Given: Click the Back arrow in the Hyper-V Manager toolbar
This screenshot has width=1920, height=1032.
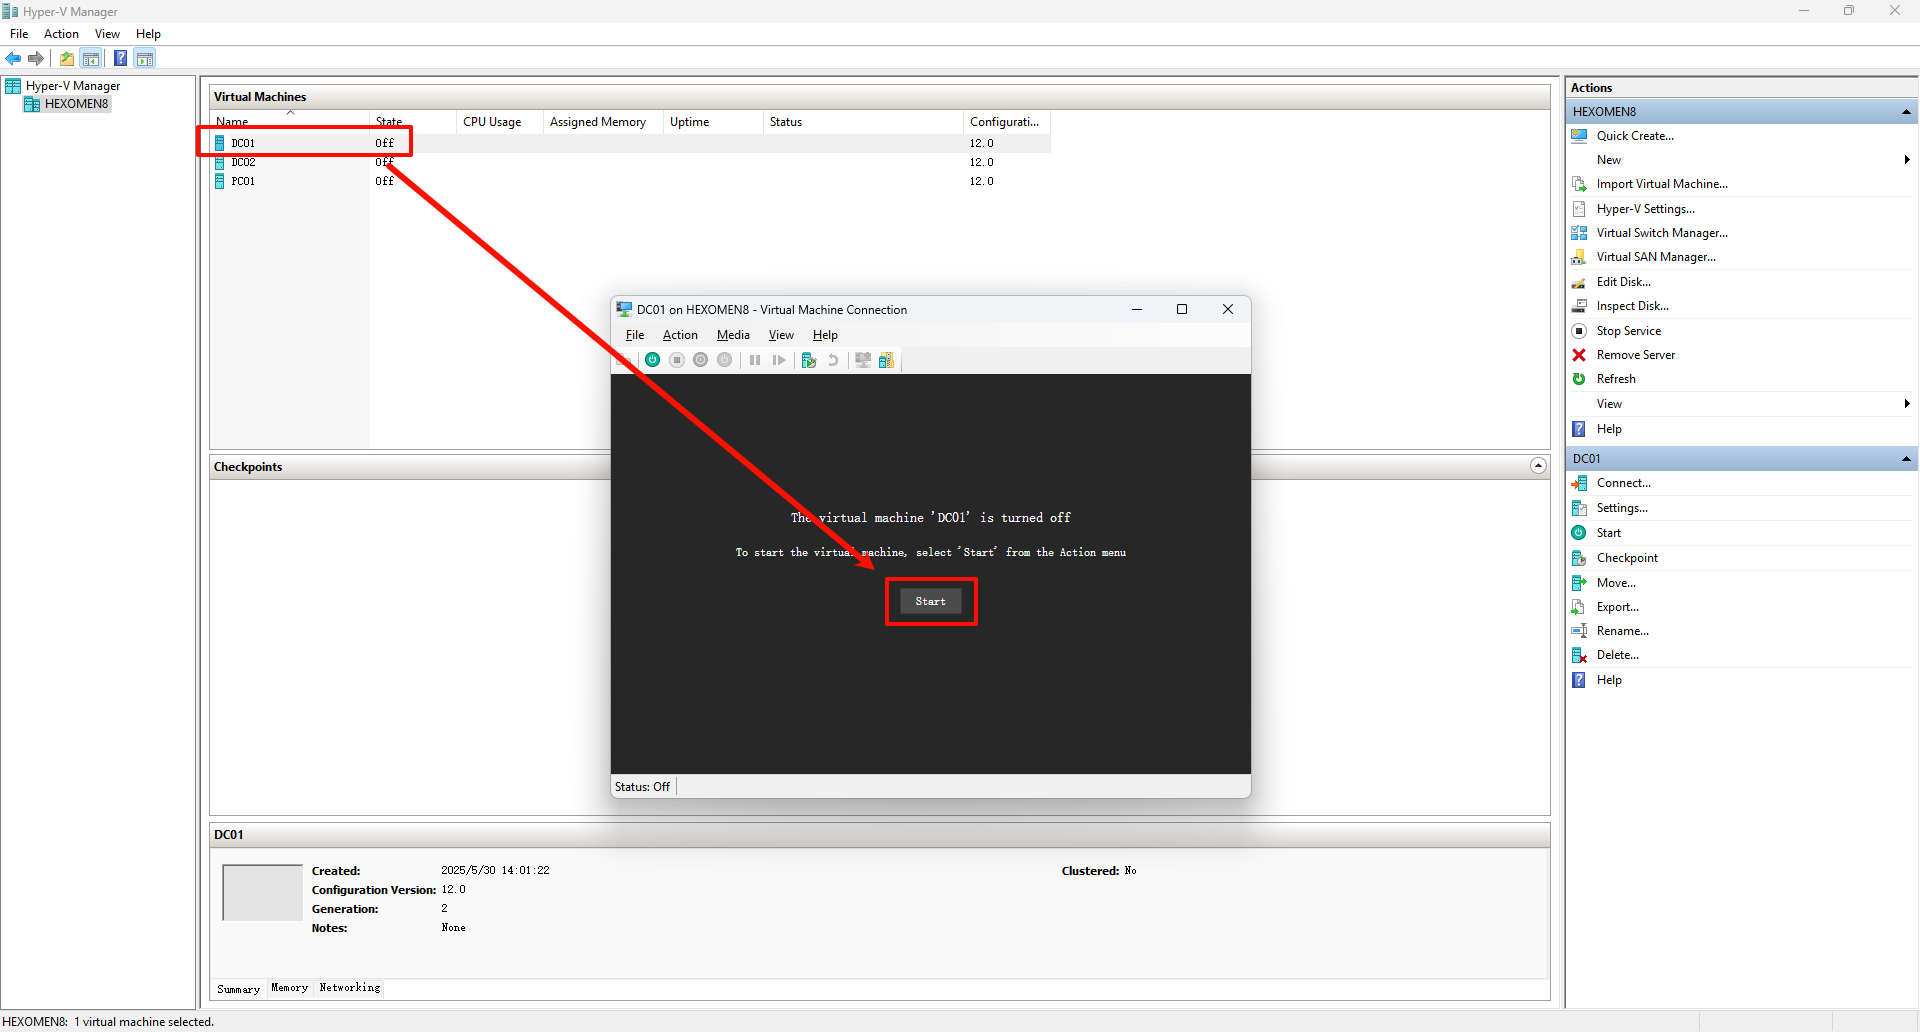Looking at the screenshot, I should 13,58.
